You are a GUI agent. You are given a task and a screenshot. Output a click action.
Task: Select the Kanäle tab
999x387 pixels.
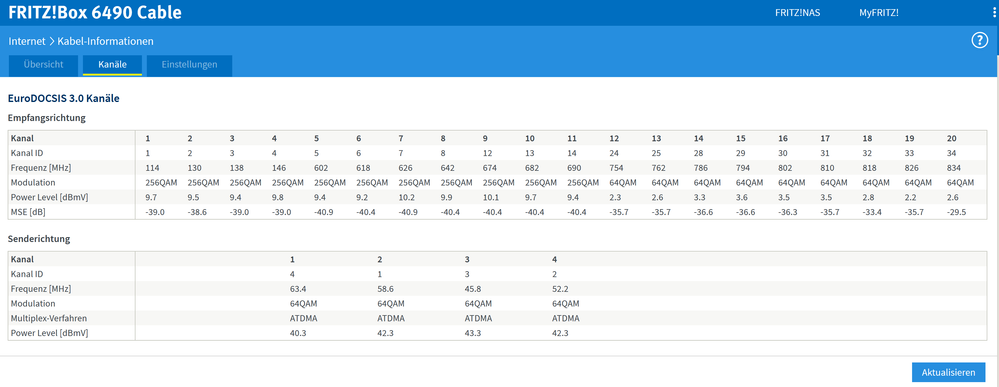112,65
